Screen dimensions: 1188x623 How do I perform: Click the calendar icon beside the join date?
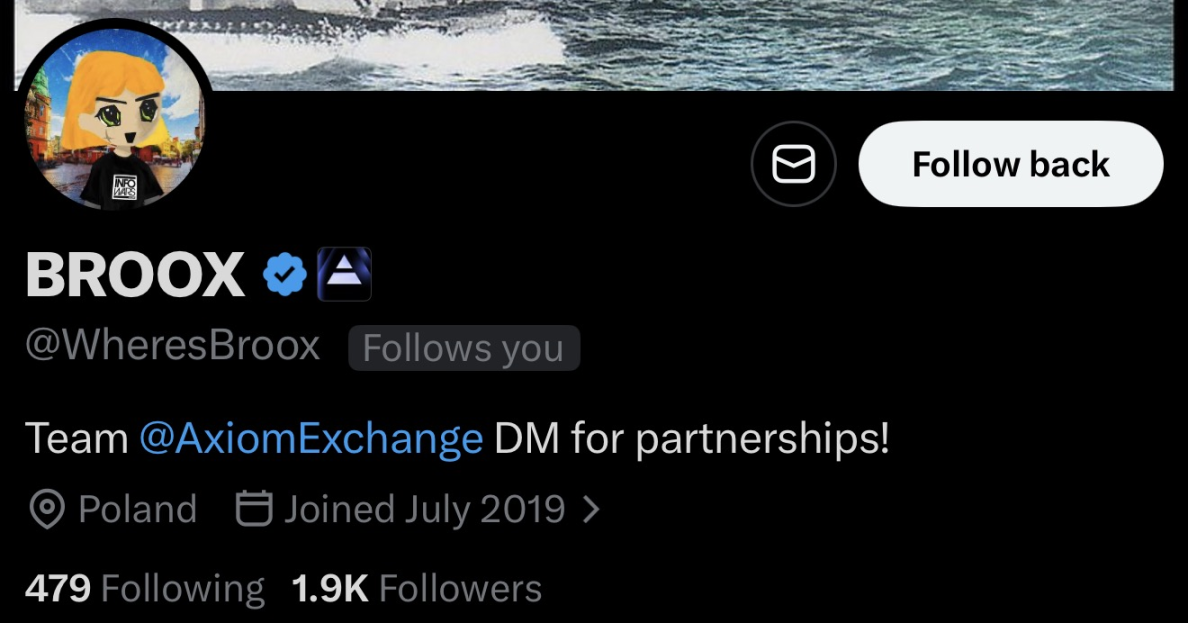(x=254, y=509)
